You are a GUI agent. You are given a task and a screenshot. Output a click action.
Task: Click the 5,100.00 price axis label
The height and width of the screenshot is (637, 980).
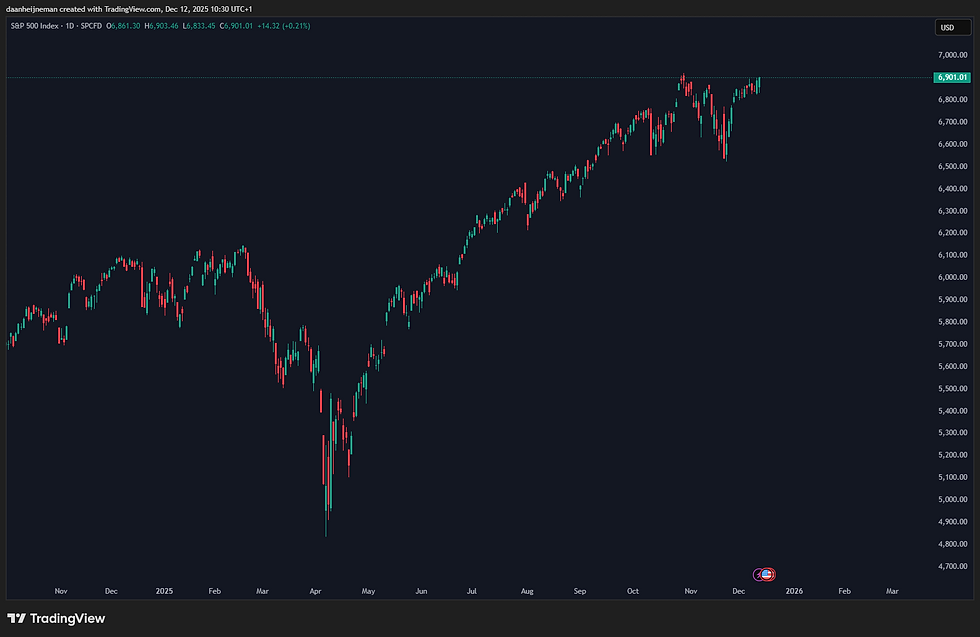point(952,477)
